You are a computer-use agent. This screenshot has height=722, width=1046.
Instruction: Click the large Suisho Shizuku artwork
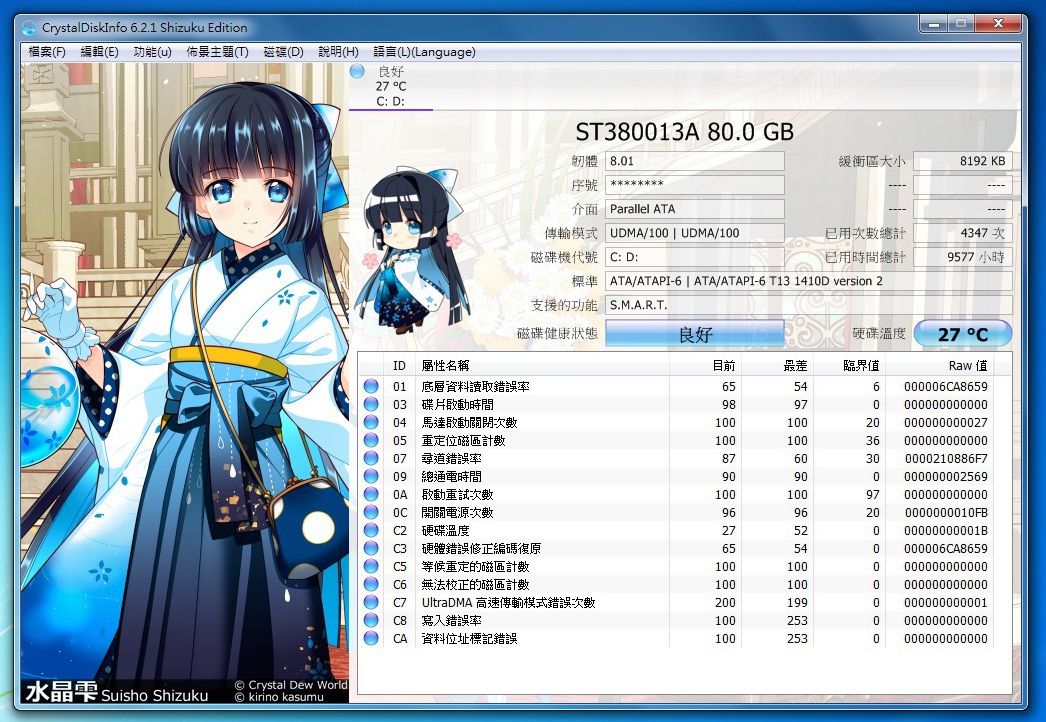point(185,382)
